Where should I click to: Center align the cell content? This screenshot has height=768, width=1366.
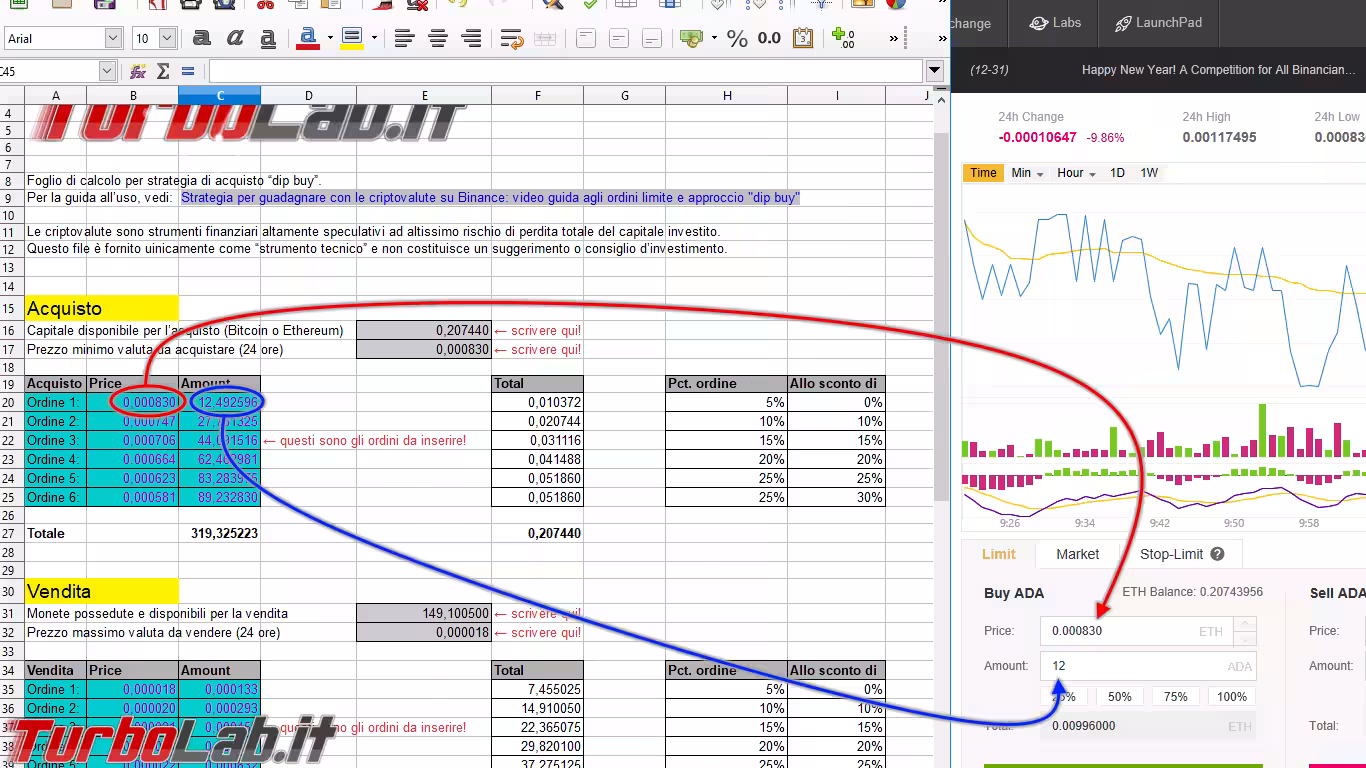point(438,39)
